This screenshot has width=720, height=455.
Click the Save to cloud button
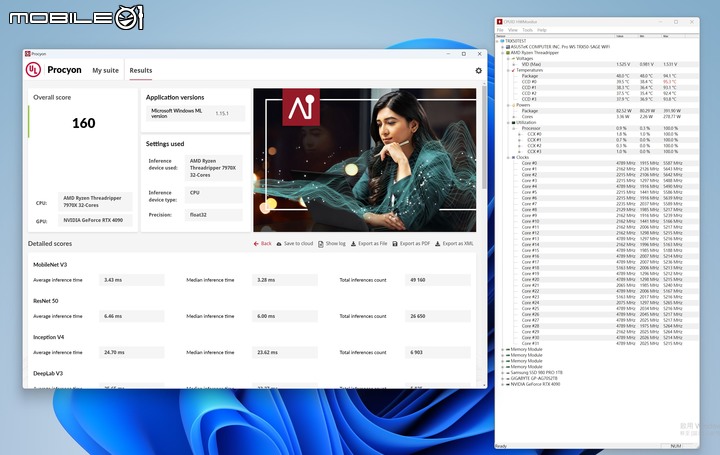point(295,244)
